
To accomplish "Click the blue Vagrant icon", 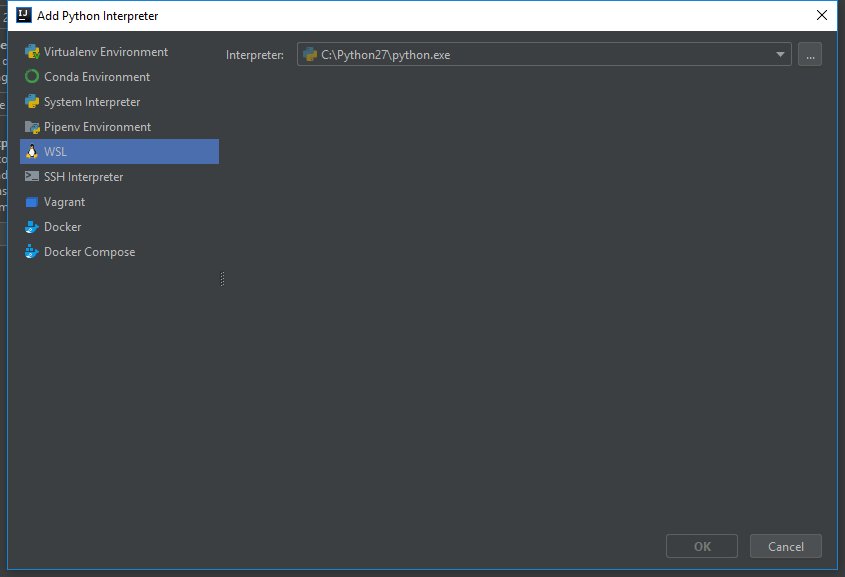I will point(32,201).
